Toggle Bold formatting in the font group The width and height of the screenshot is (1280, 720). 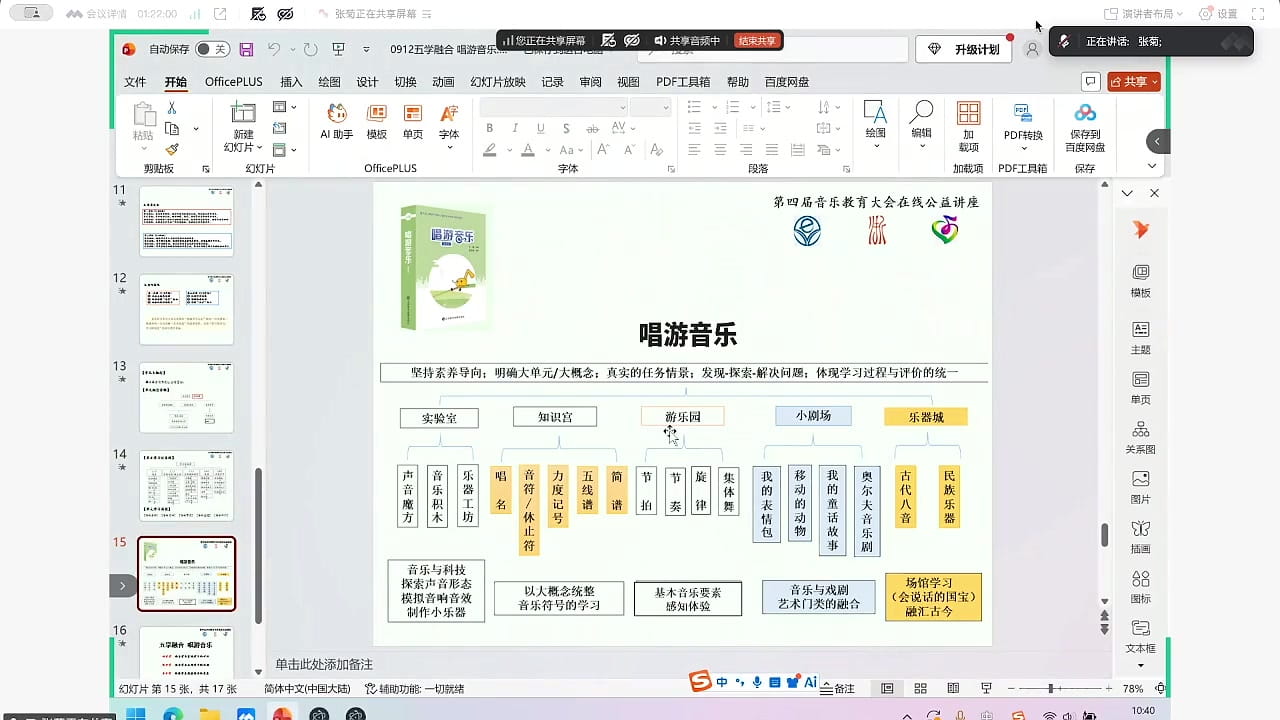(x=489, y=128)
